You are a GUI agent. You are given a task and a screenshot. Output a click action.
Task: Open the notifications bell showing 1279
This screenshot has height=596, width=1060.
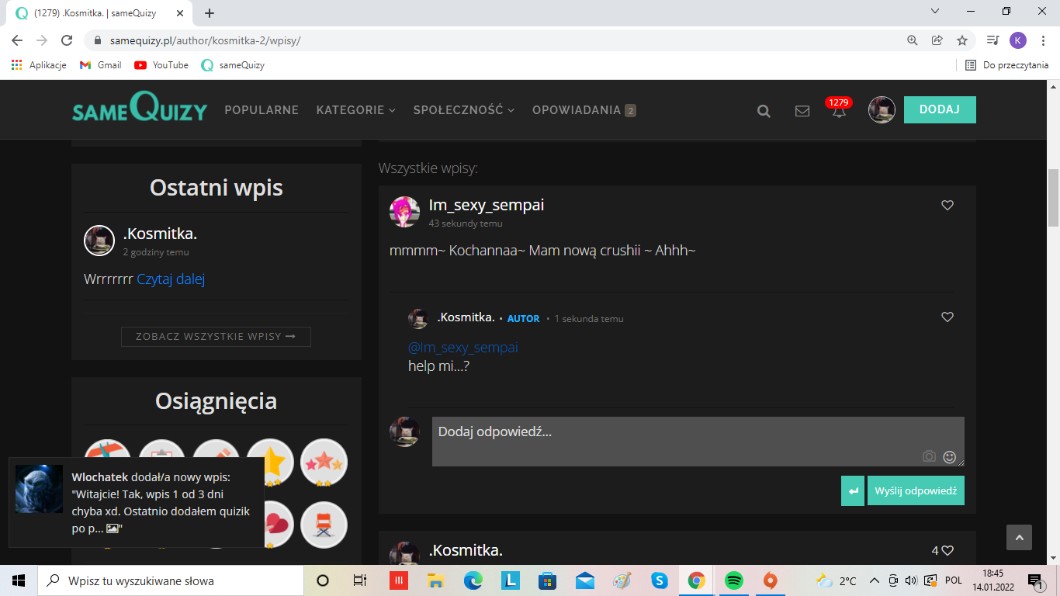(x=839, y=110)
